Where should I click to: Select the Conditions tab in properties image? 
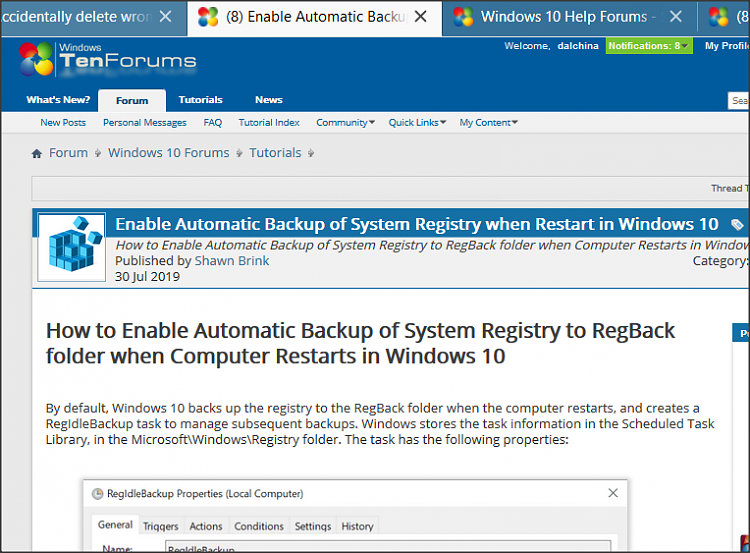pyautogui.click(x=259, y=526)
